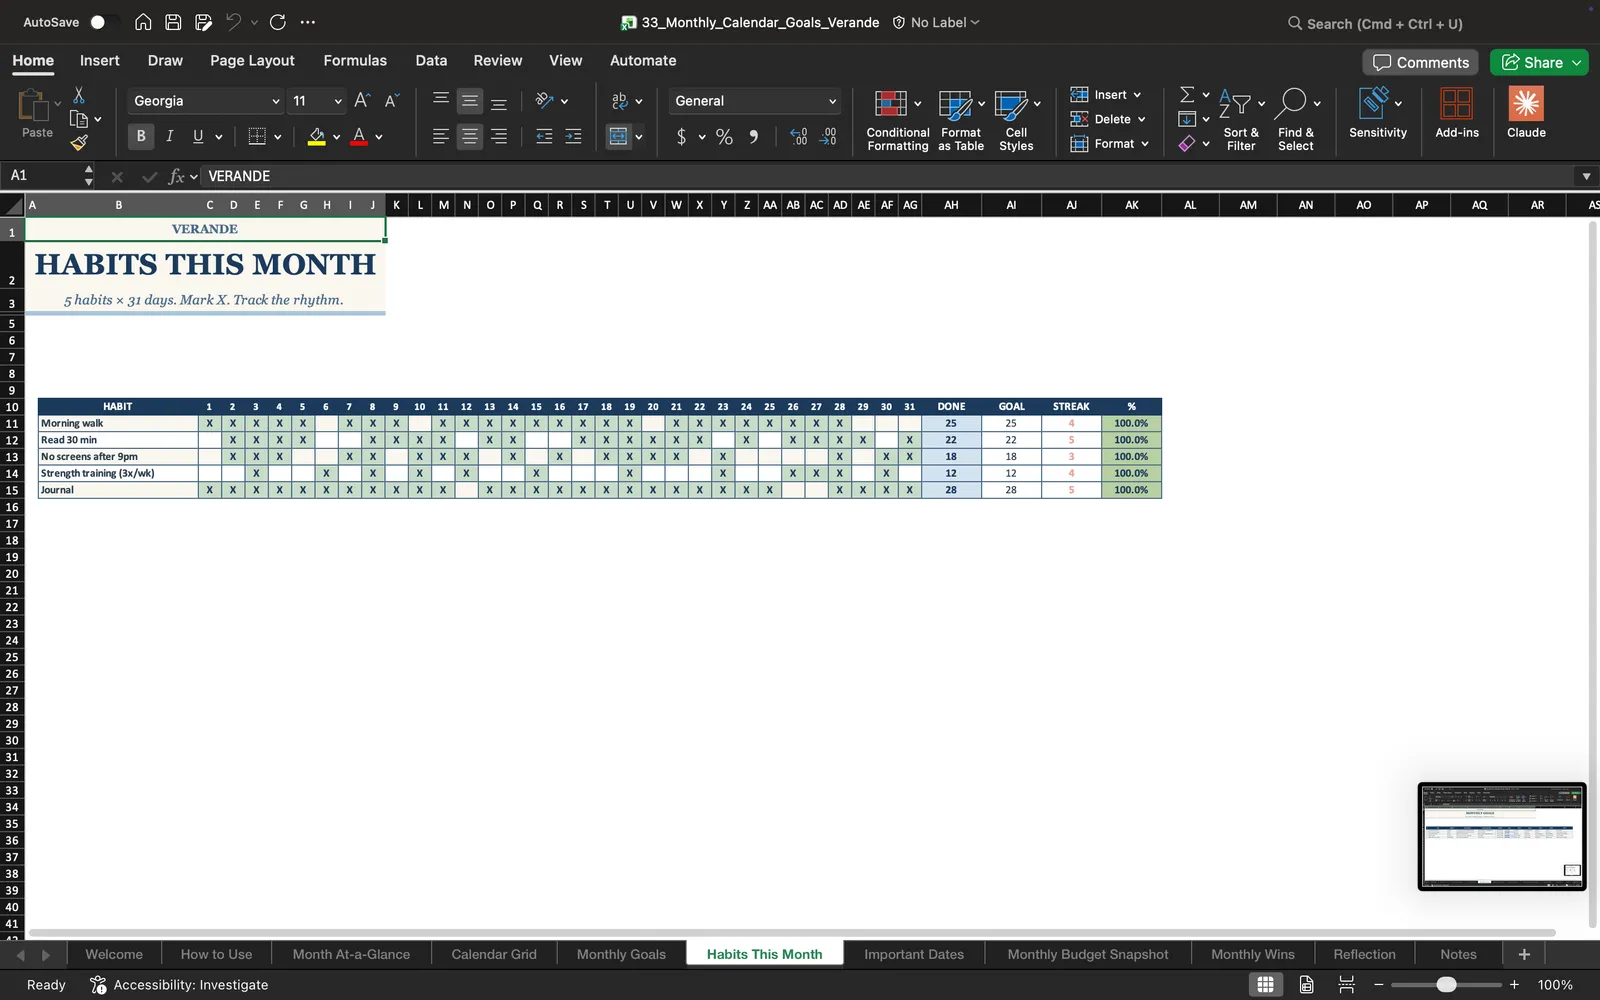1600x1000 pixels.
Task: Switch to the Monthly Goals sheet
Action: click(621, 954)
